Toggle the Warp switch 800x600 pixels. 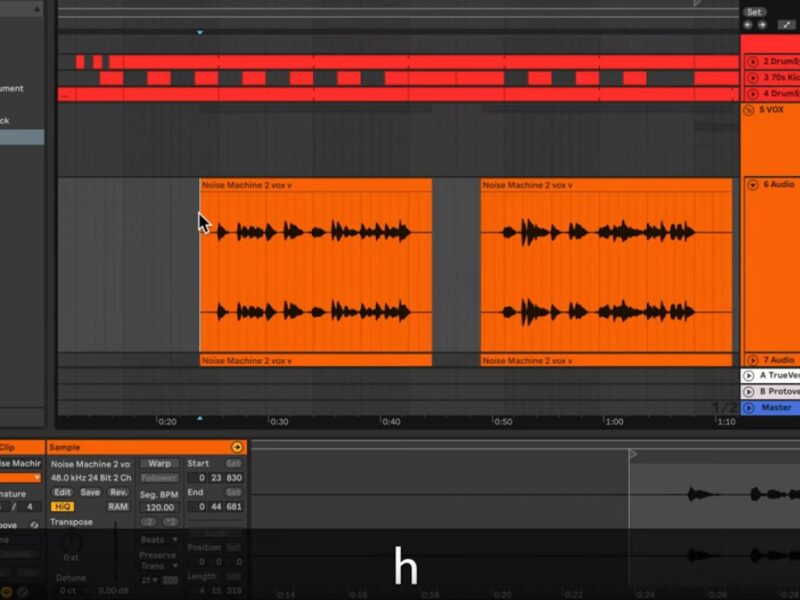coord(158,464)
